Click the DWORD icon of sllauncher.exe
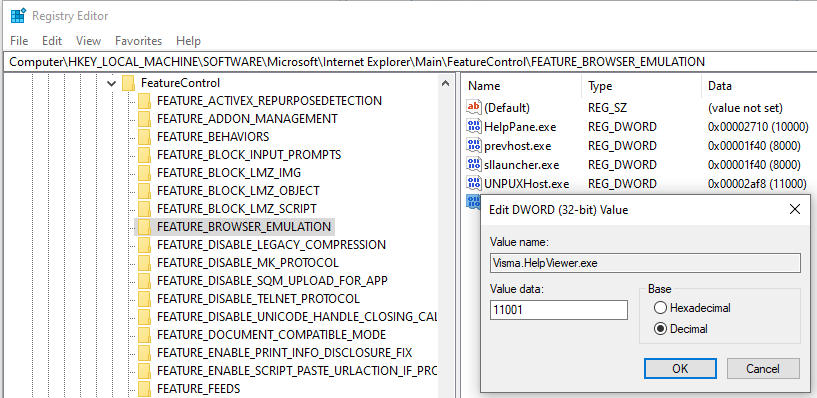 click(474, 165)
